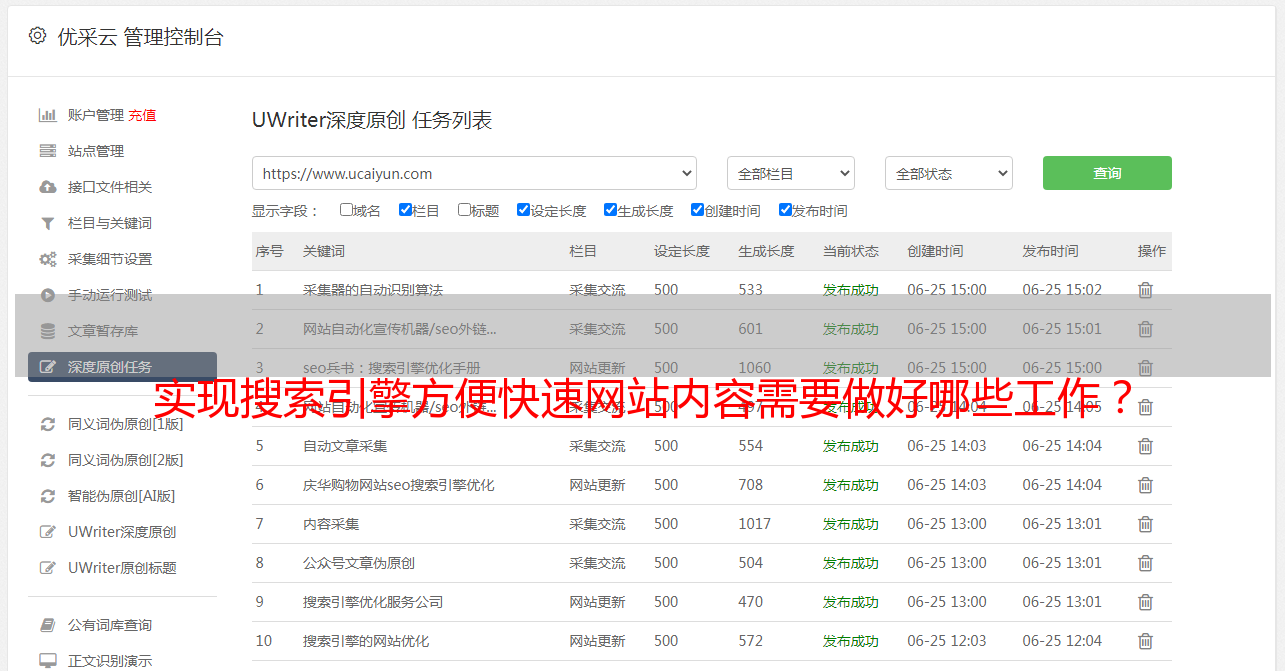Click the generated length value 533
This screenshot has height=671, width=1285.
pos(750,290)
